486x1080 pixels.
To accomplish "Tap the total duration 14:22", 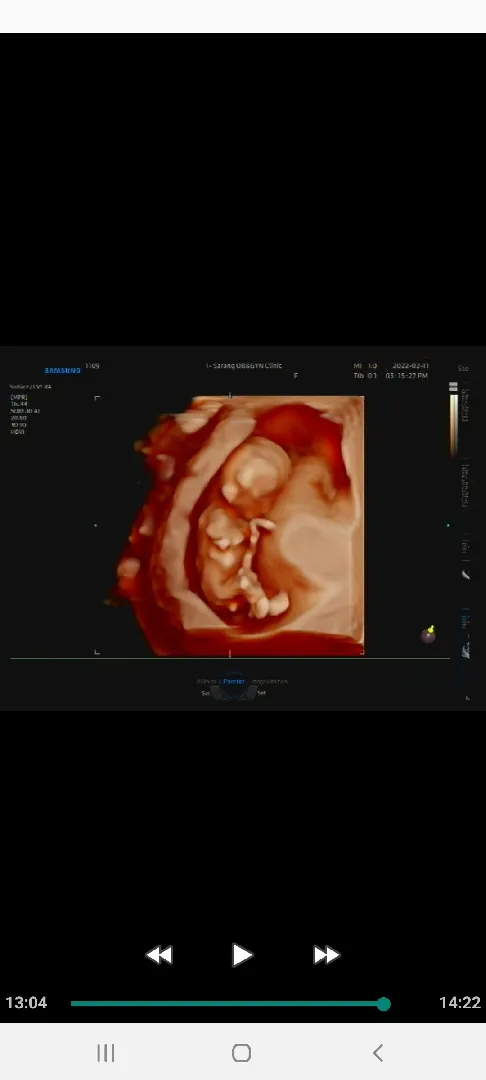I will click(460, 1002).
